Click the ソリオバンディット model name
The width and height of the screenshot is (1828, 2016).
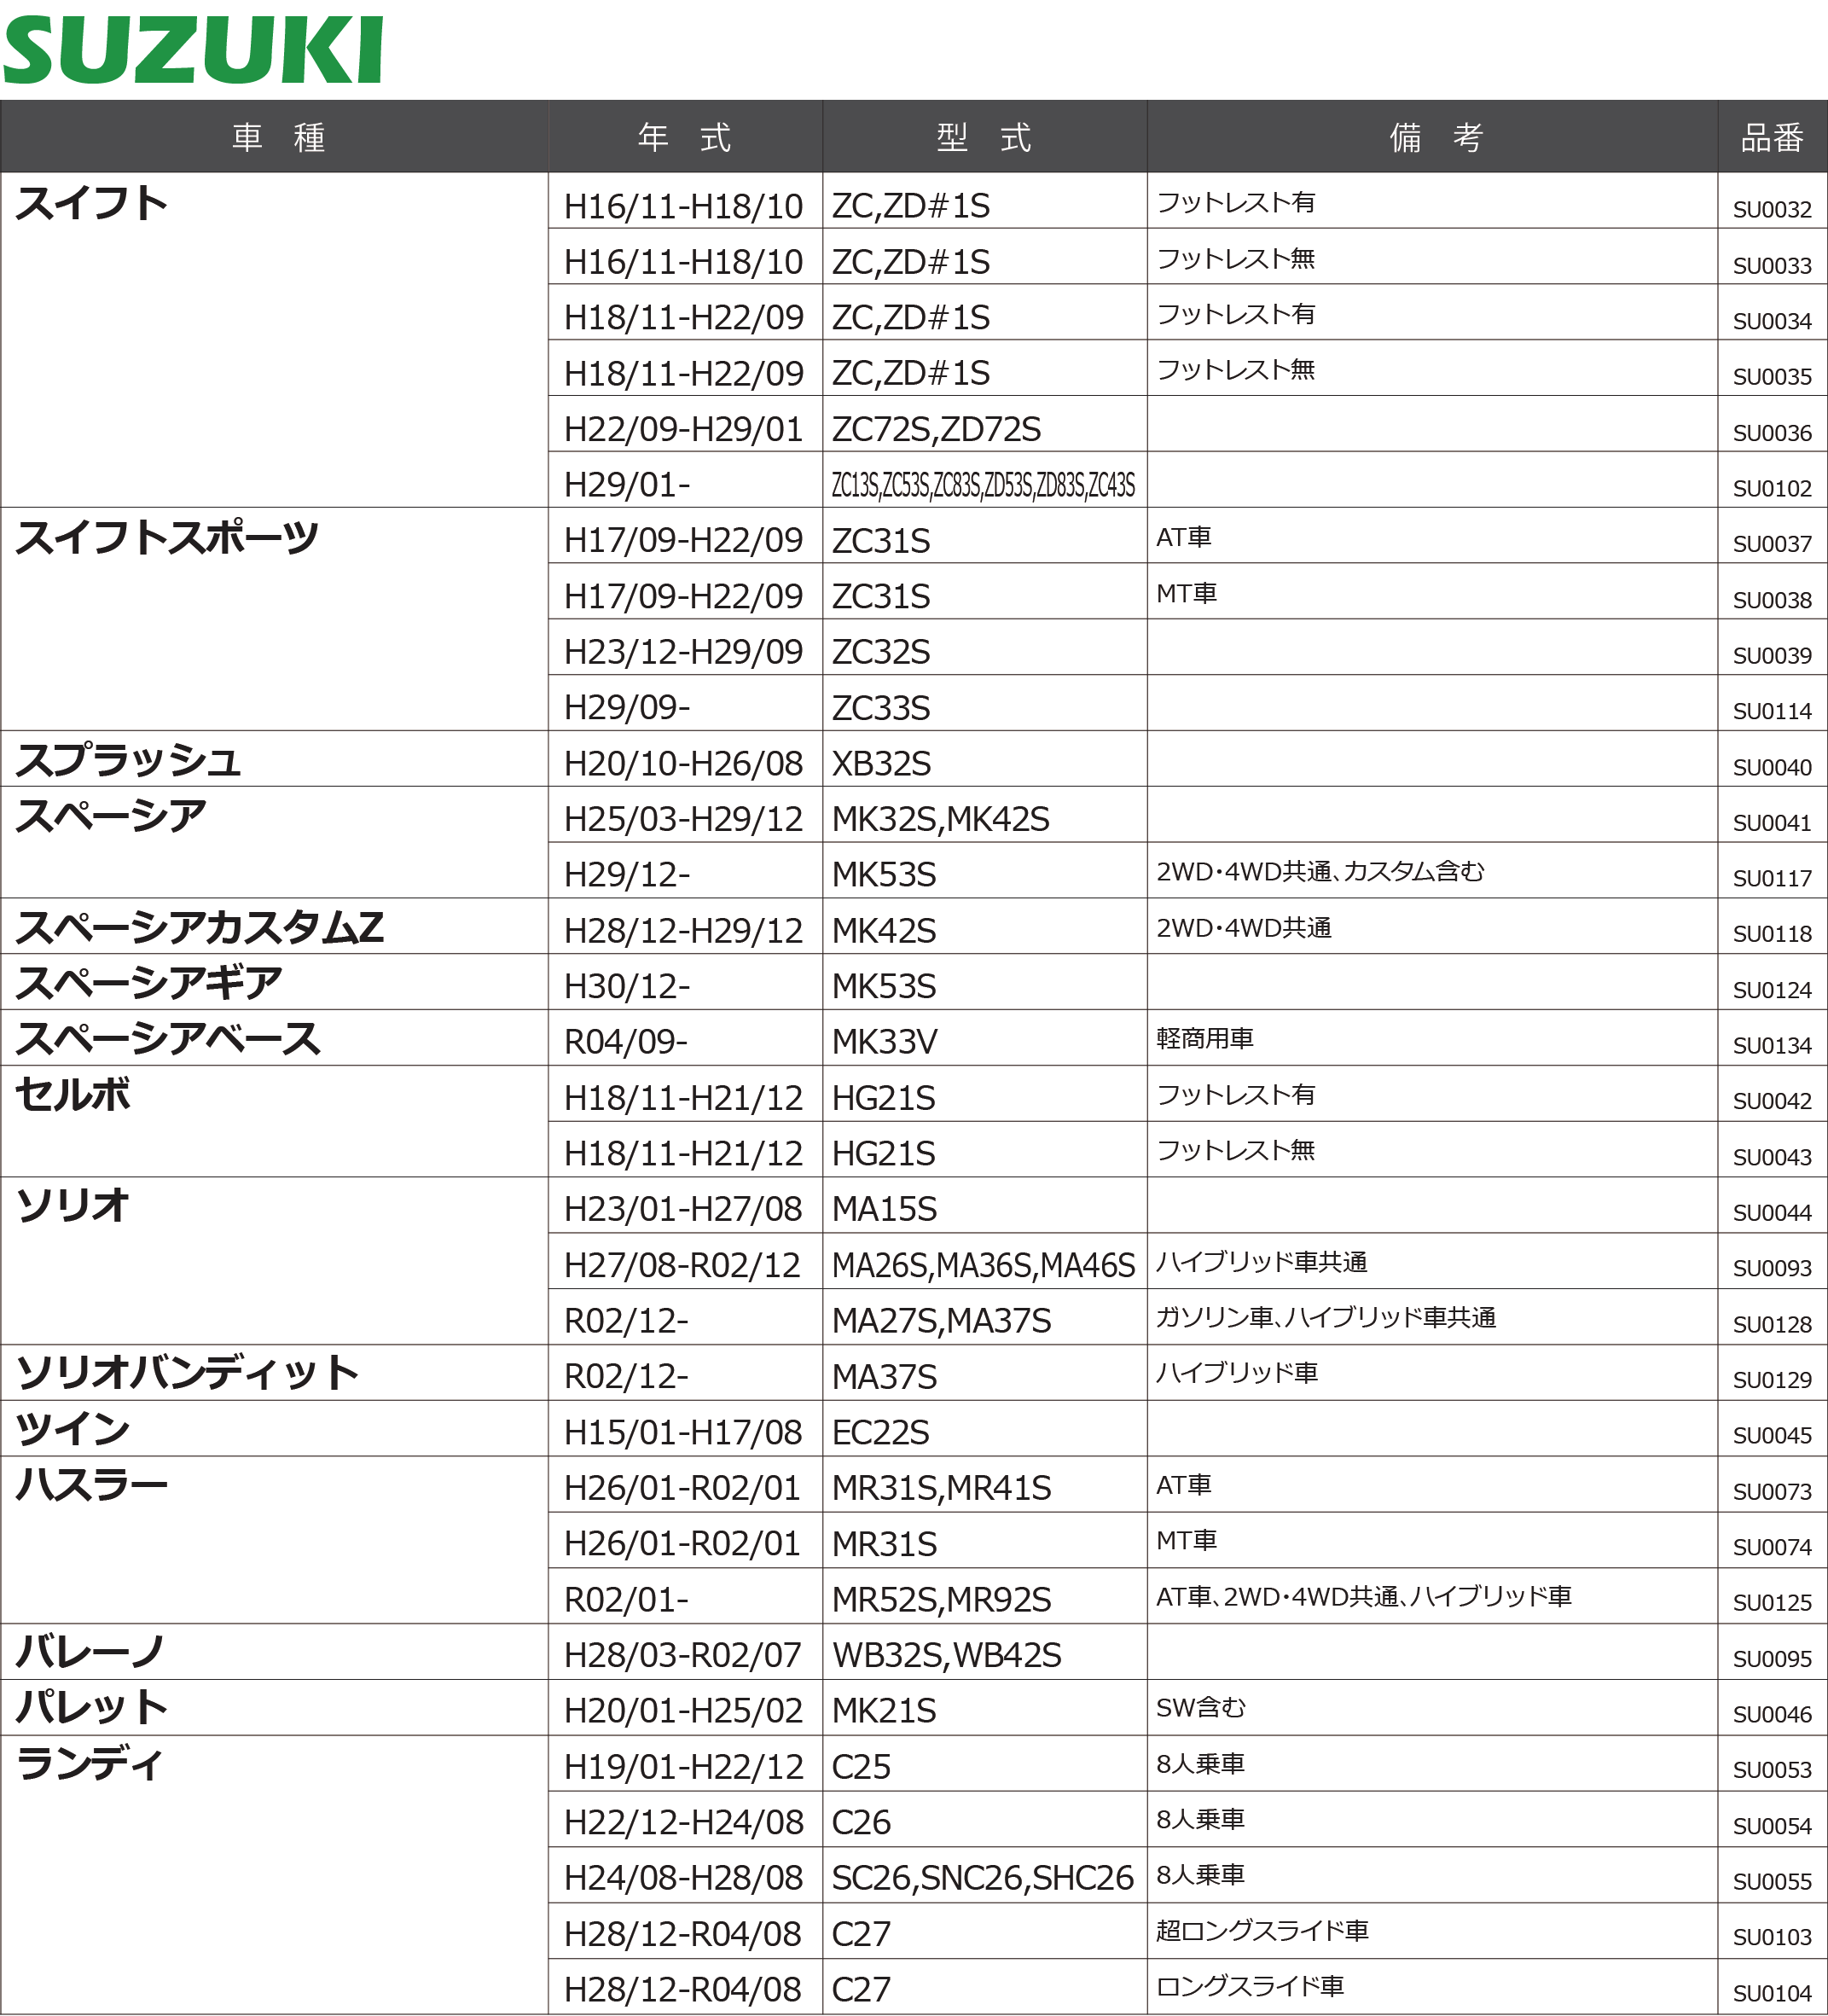tap(188, 1373)
